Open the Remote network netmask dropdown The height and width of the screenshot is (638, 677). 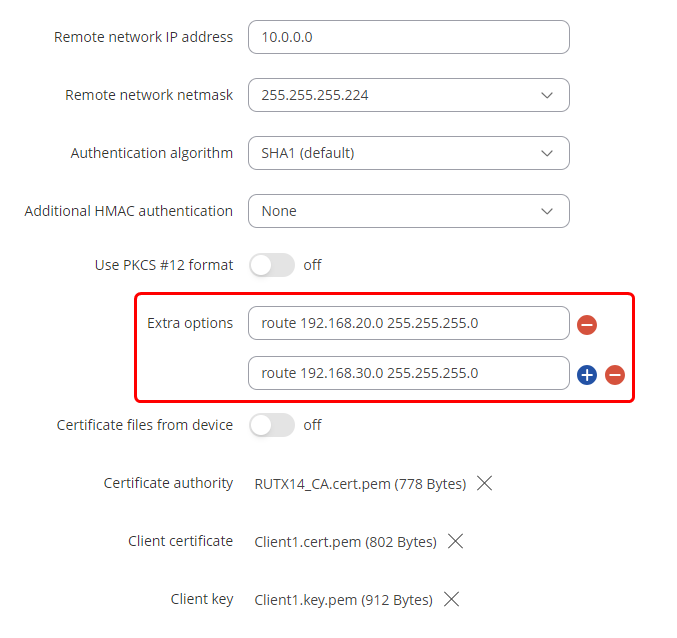408,95
